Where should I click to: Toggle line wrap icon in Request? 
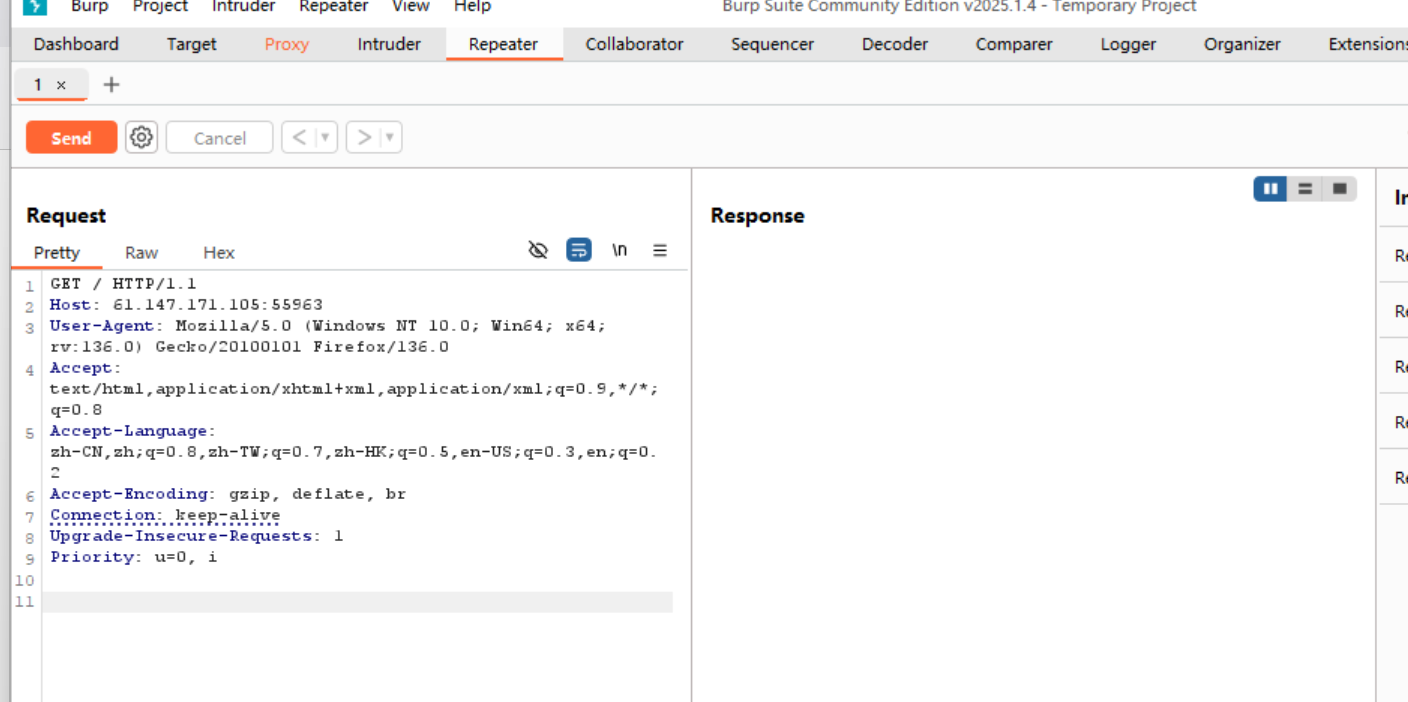[579, 250]
